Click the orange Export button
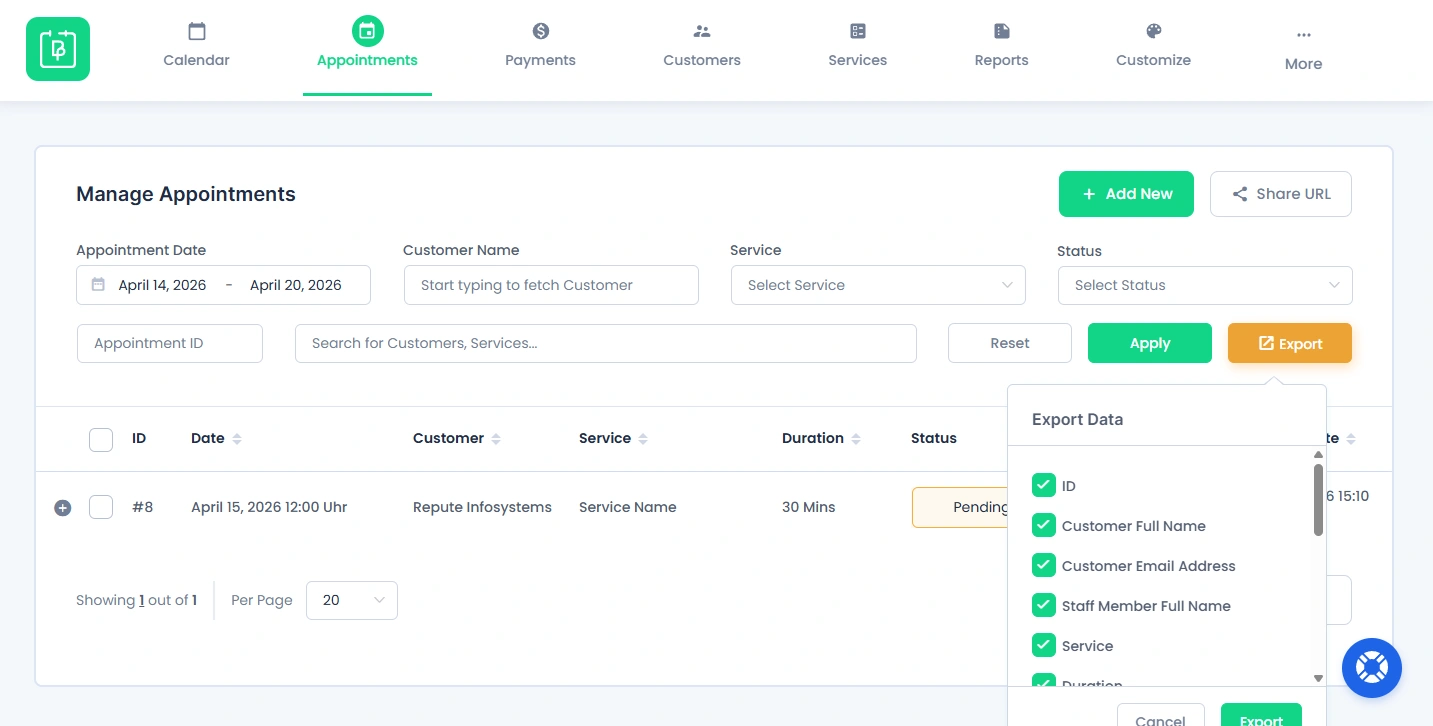 coord(1290,343)
